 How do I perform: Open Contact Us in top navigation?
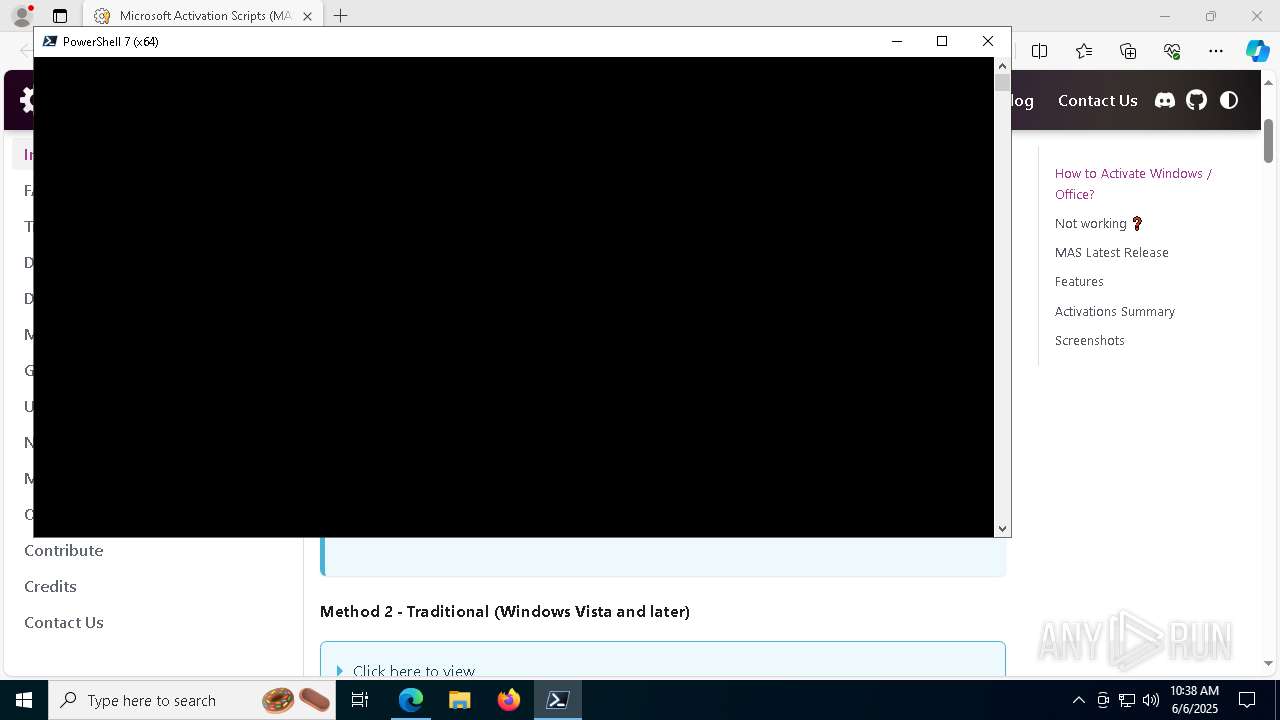(1097, 100)
